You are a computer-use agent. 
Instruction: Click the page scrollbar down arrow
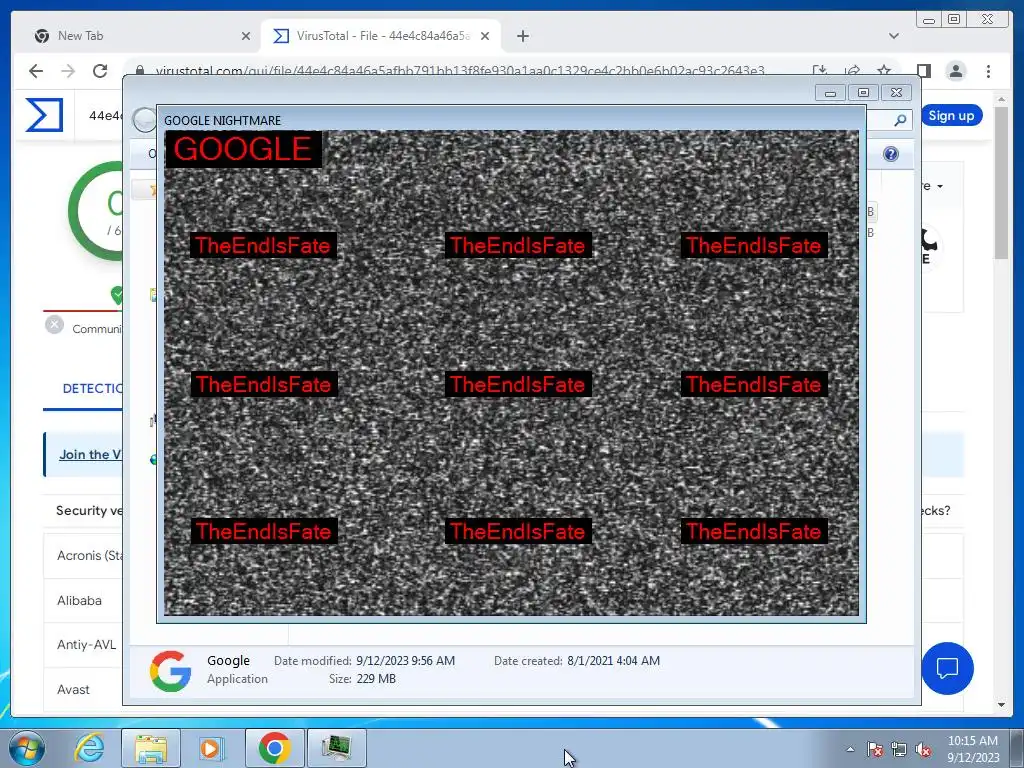point(1001,705)
